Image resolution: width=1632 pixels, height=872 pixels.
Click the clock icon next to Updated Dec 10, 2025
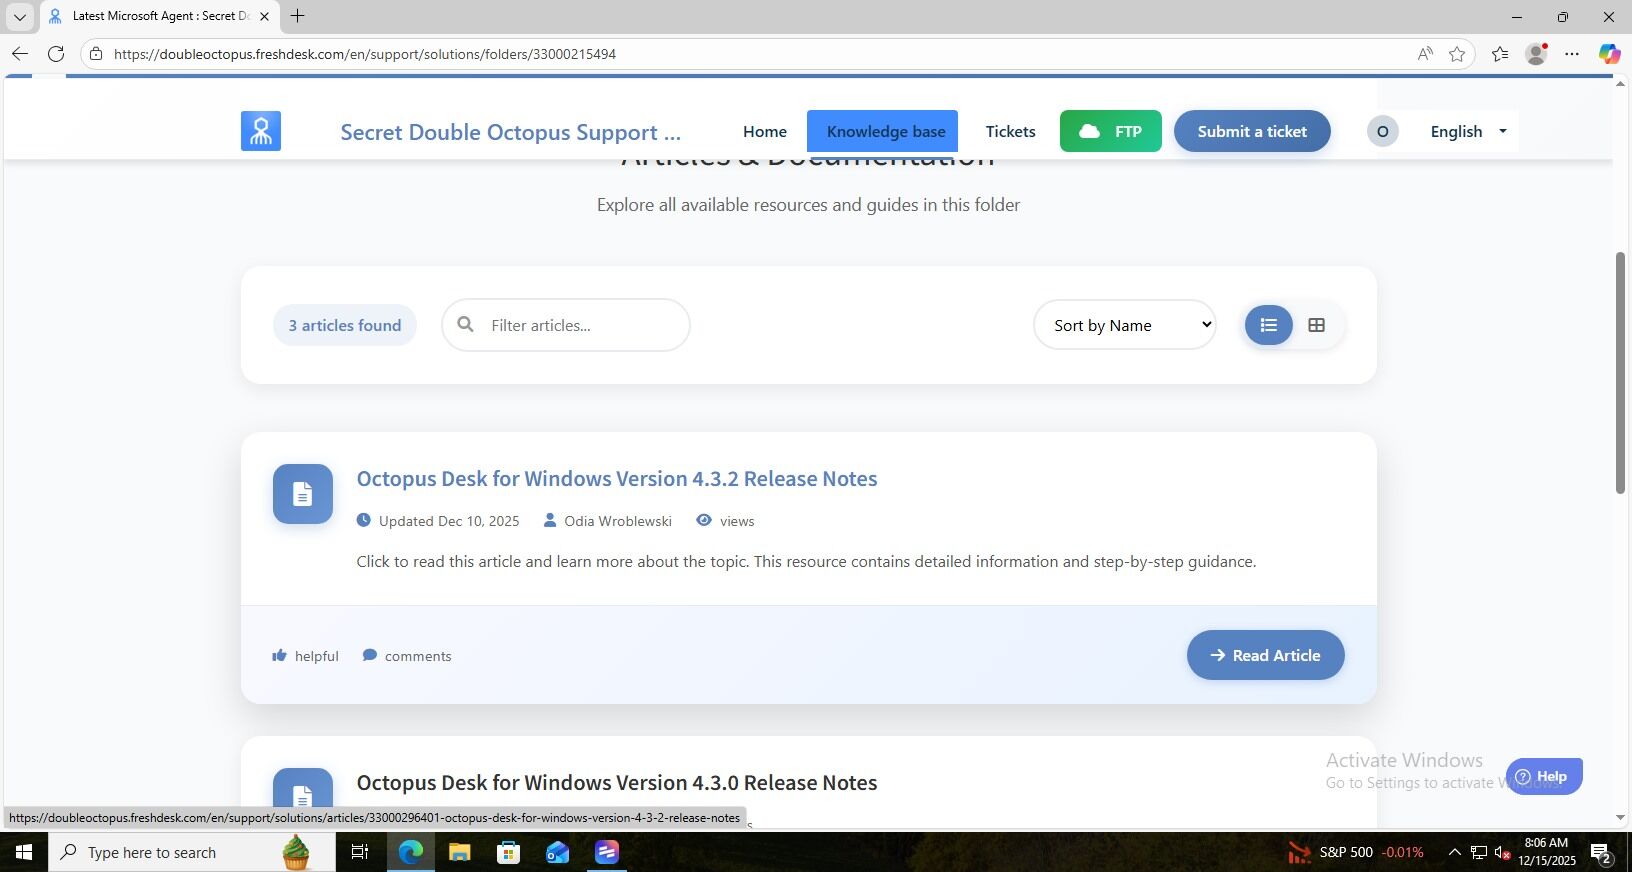(x=363, y=520)
